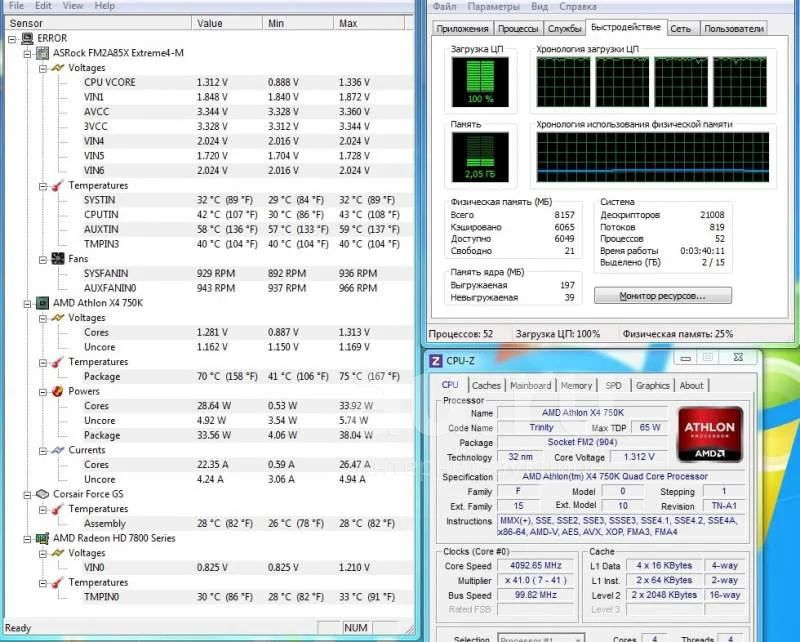Image resolution: width=800 pixels, height=642 pixels.
Task: Collapse the AMD Radeon HD 7800 Series node
Action: click(x=28, y=539)
